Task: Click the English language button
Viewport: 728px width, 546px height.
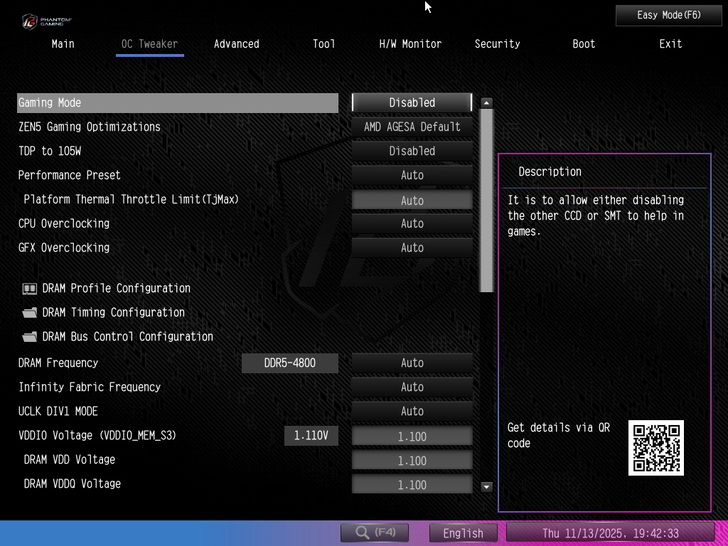Action: 463,533
